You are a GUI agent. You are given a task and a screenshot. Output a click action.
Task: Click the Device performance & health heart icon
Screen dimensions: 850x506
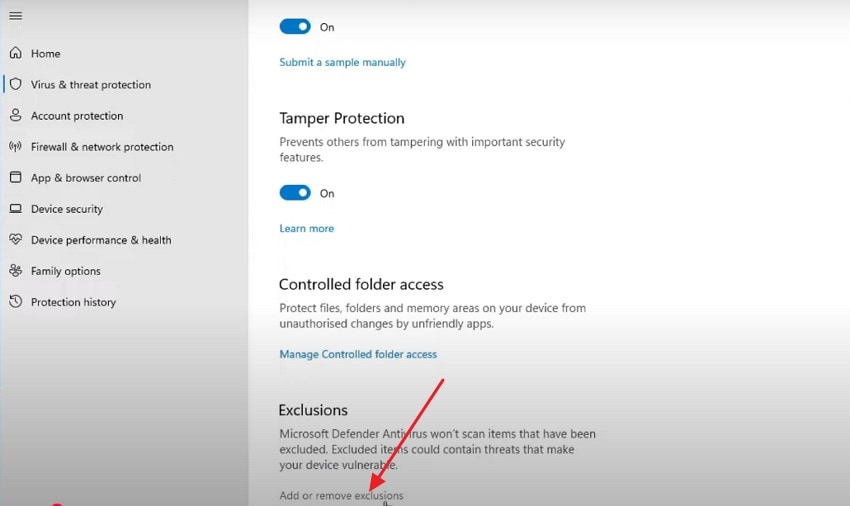(x=15, y=240)
